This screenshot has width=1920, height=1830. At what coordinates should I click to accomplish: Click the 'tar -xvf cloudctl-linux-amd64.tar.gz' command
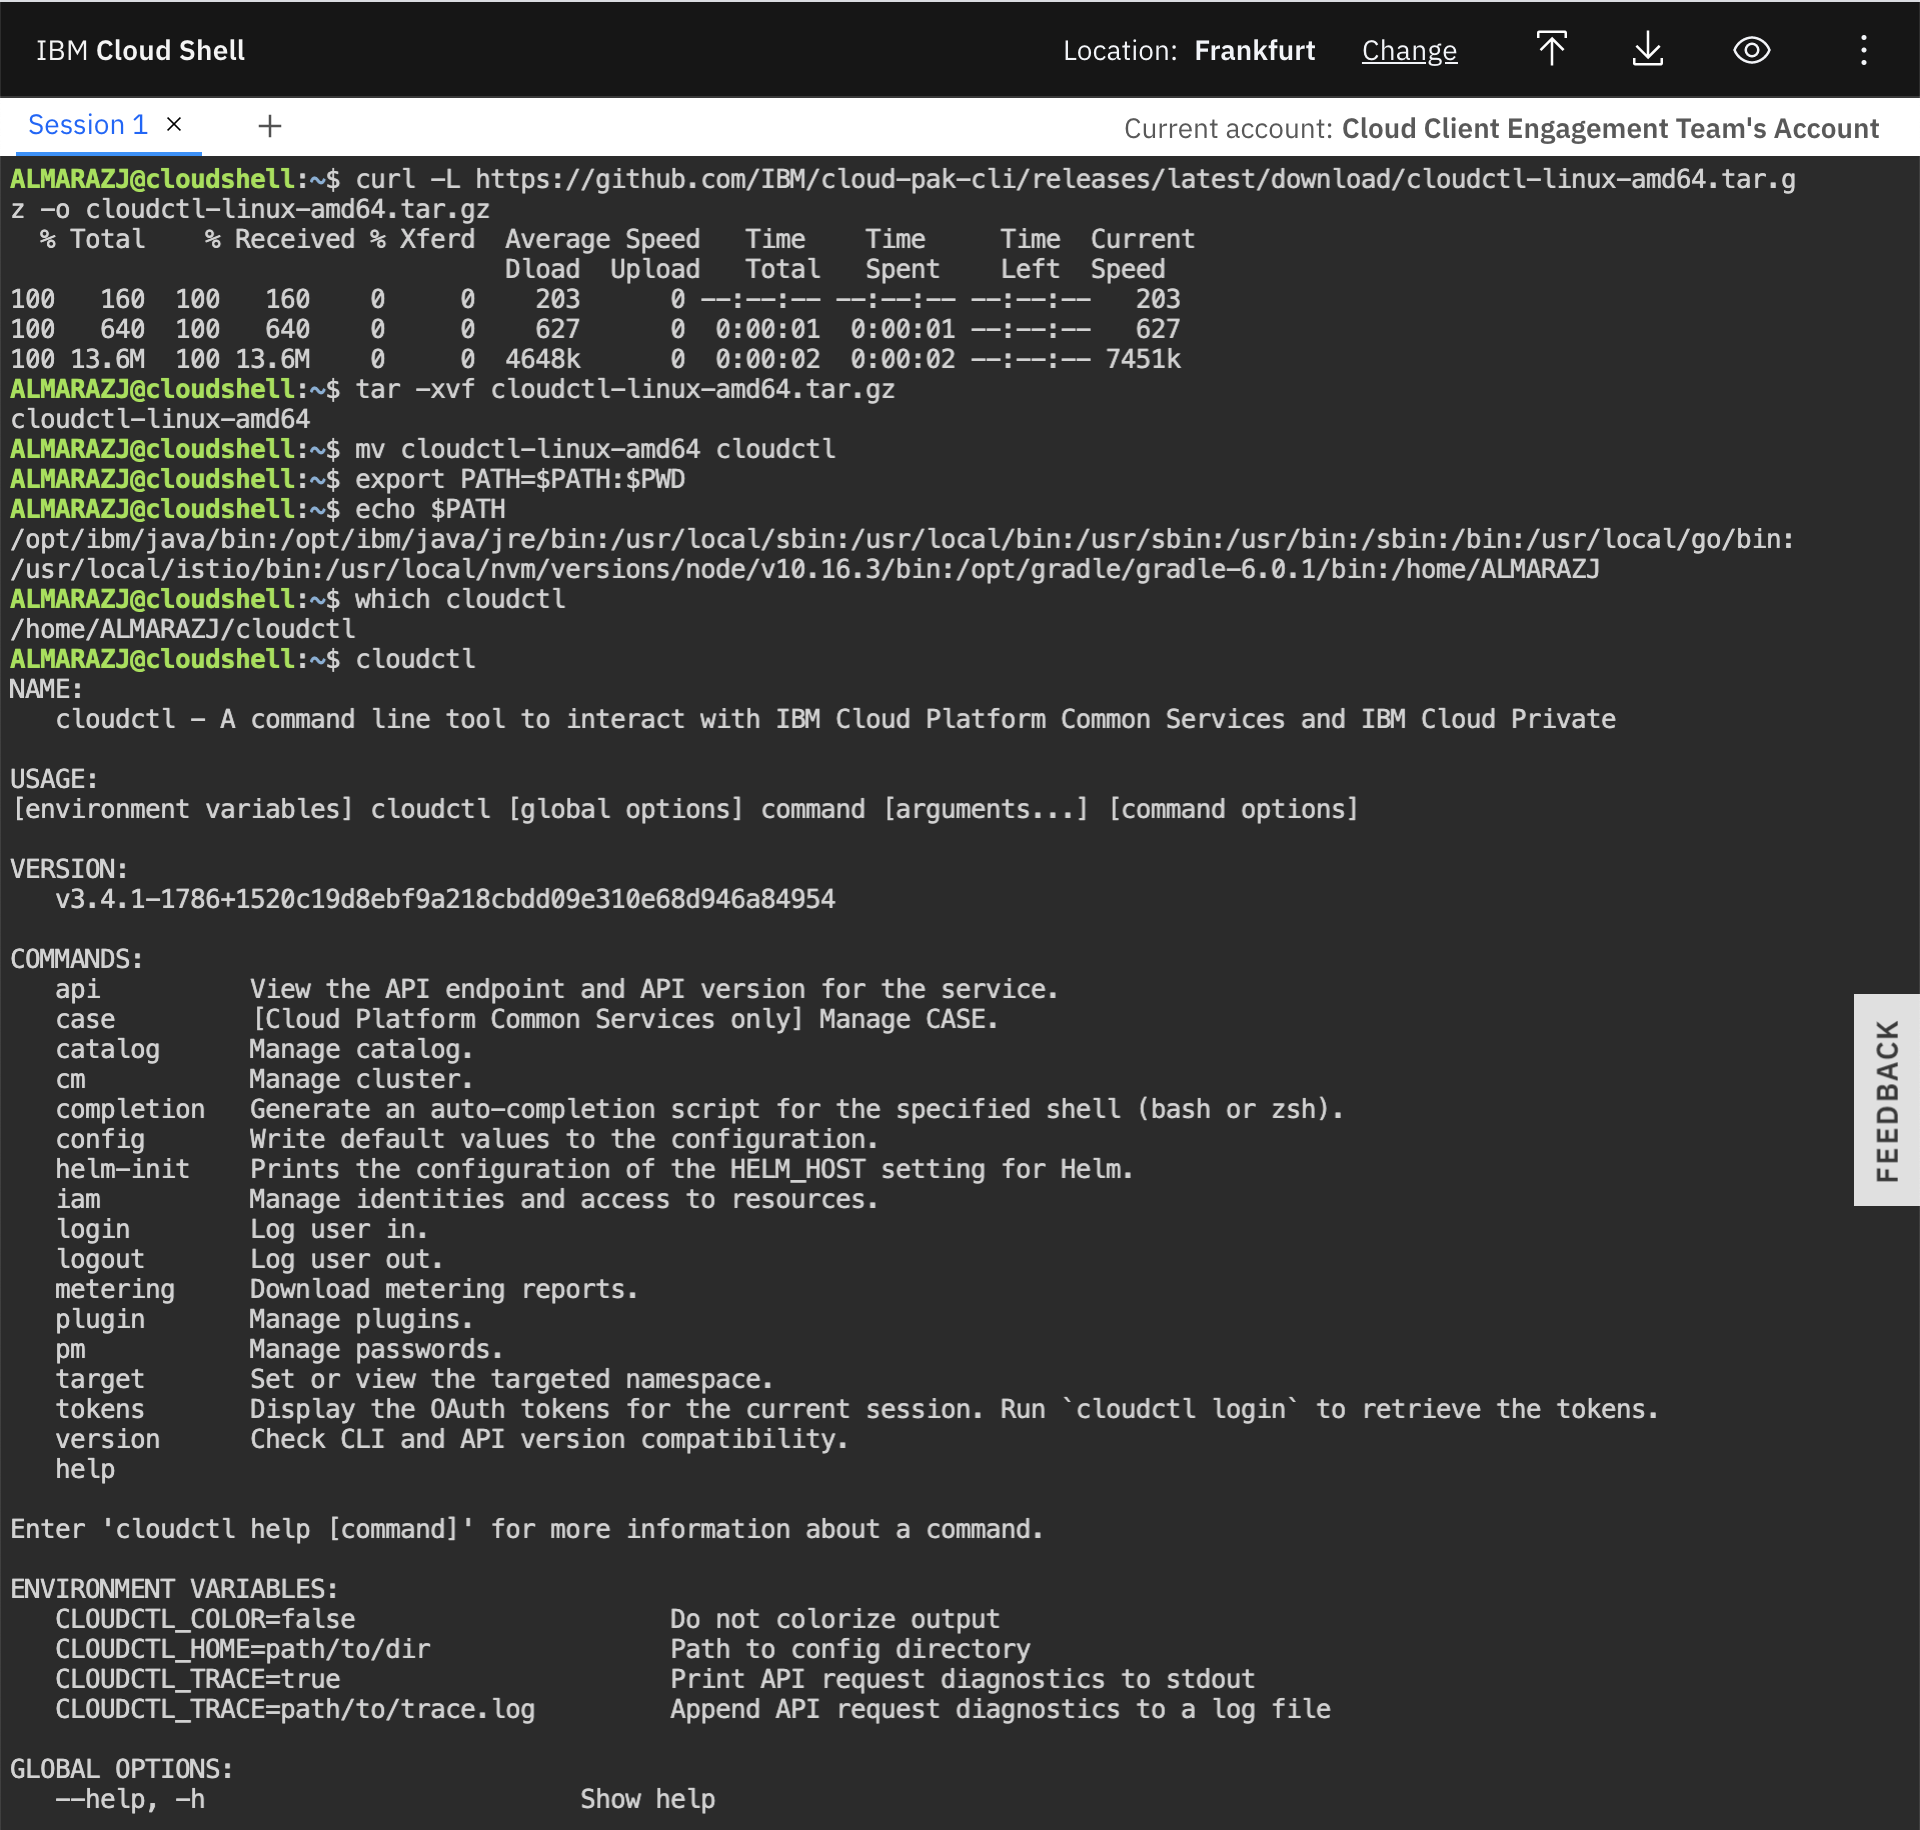click(x=625, y=390)
